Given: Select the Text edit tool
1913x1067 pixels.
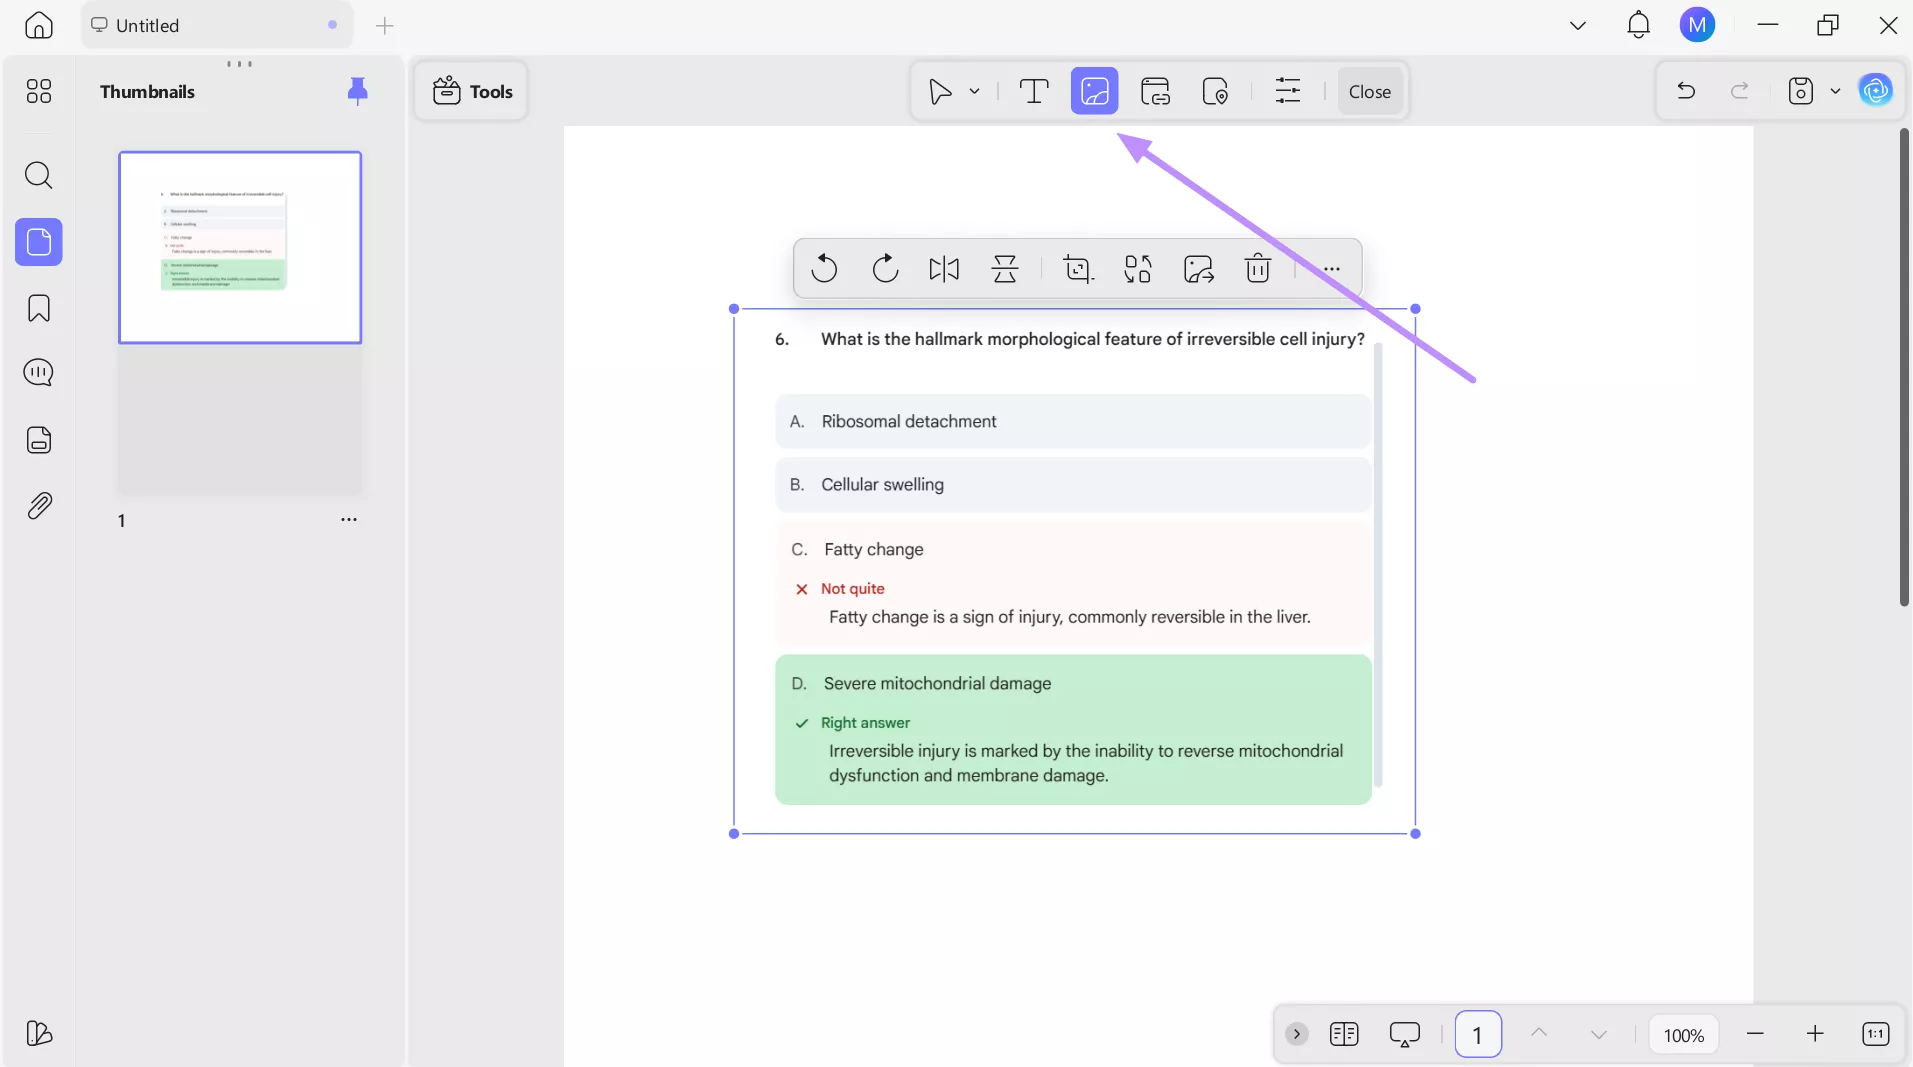Looking at the screenshot, I should [1033, 92].
